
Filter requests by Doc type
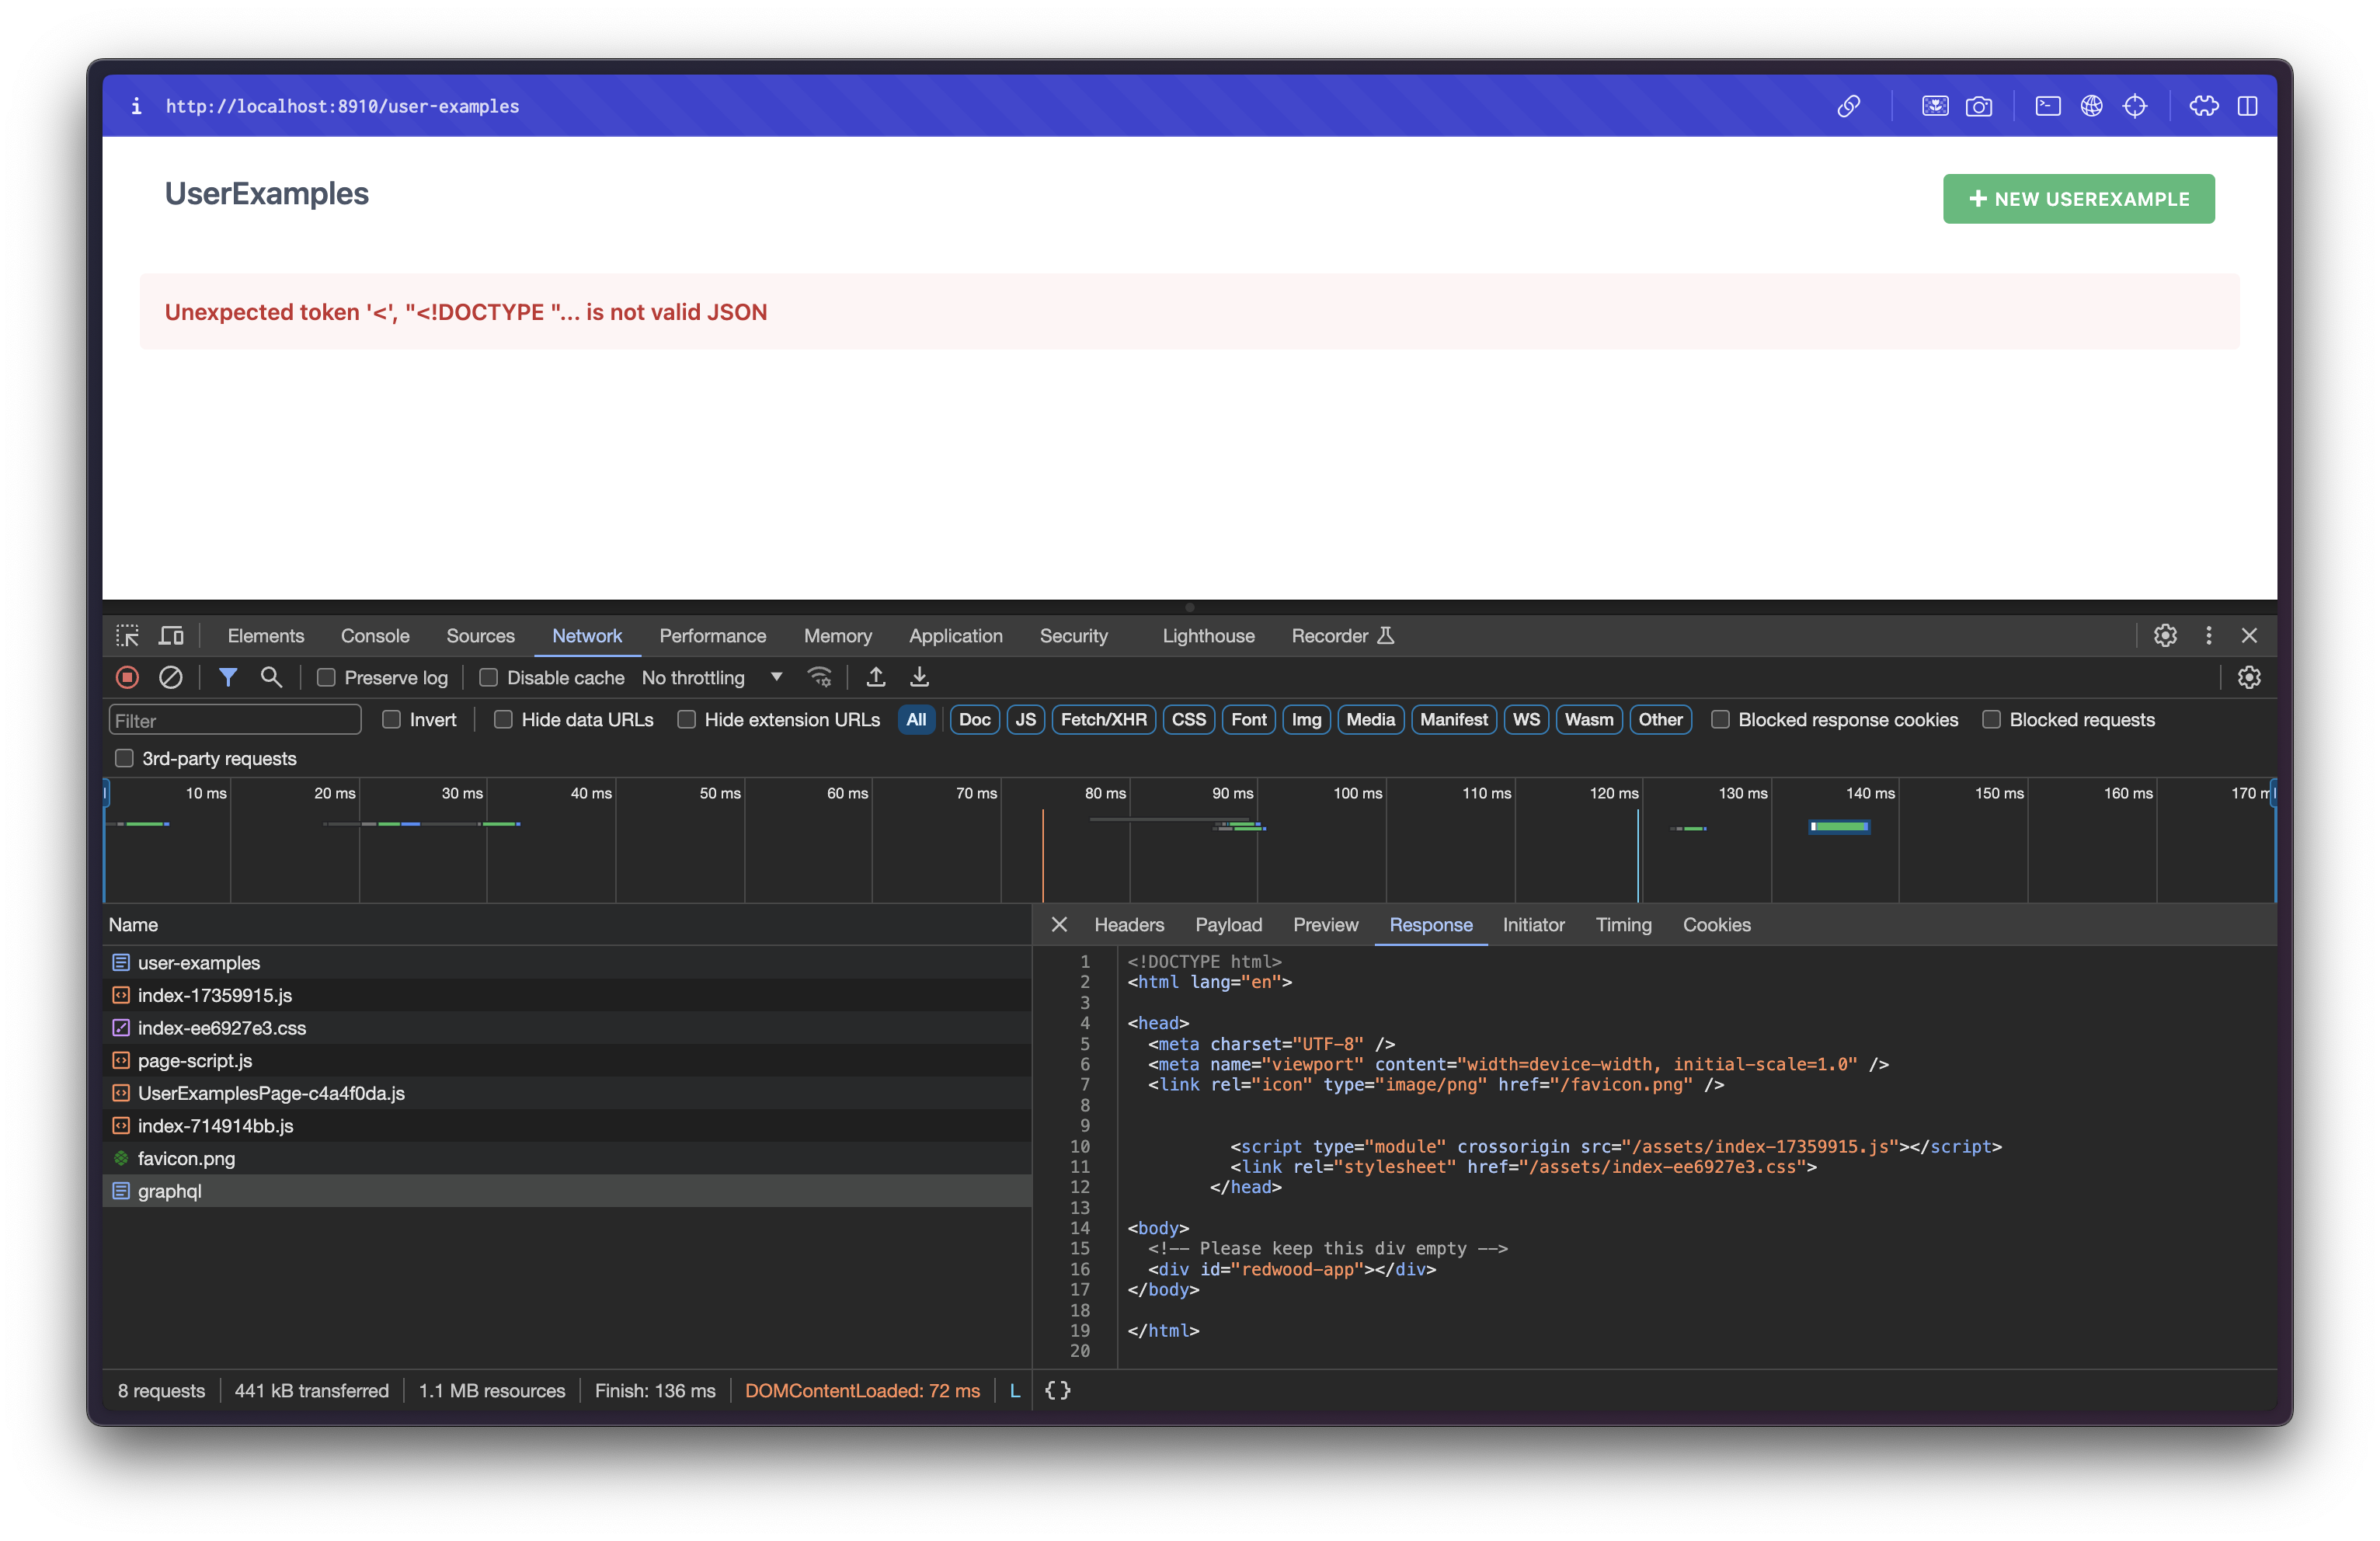coord(974,720)
